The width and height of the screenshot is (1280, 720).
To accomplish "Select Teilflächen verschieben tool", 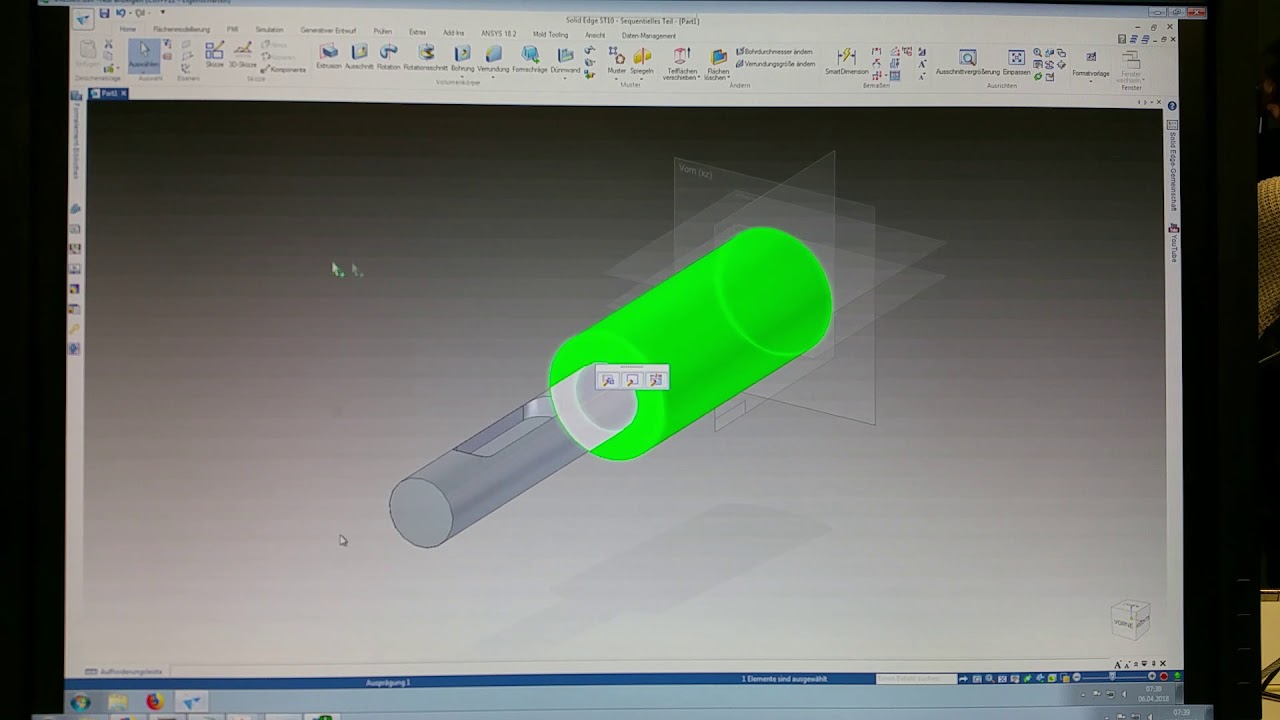I will coord(681,63).
